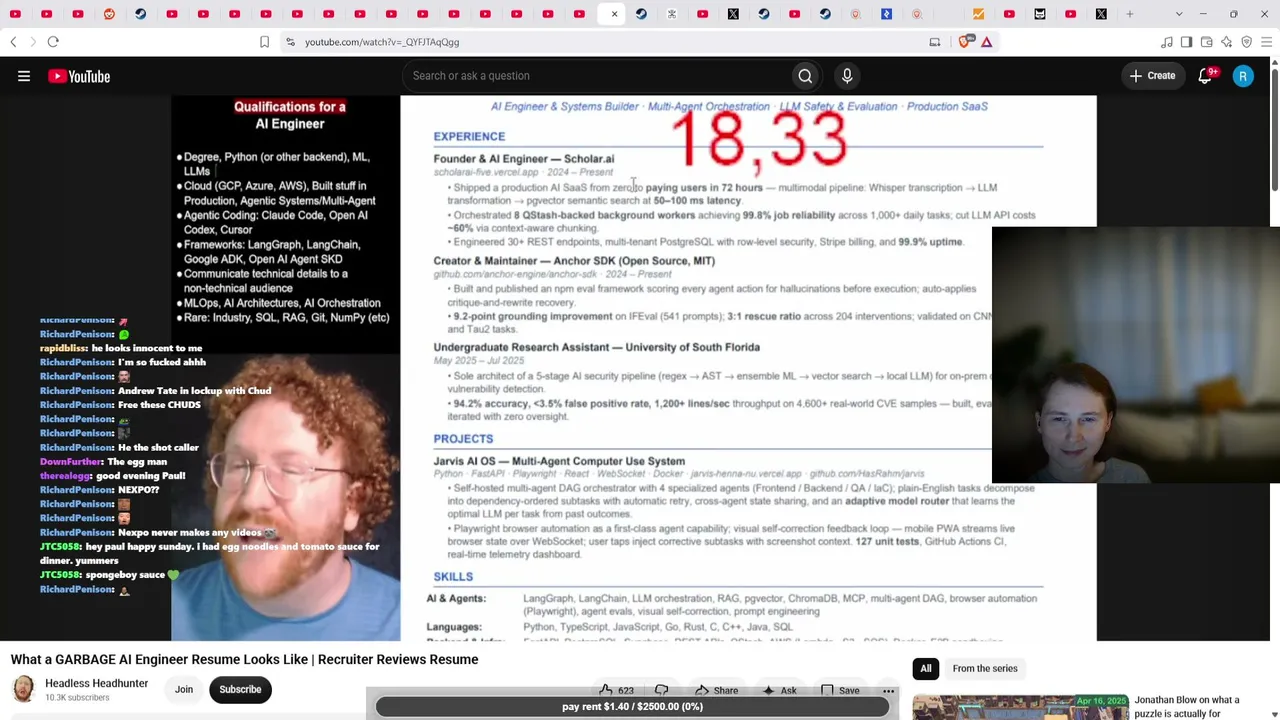Click the 'Founder & AI Engineer — Scholar.ai' heading
This screenshot has width=1280, height=720.
click(524, 159)
